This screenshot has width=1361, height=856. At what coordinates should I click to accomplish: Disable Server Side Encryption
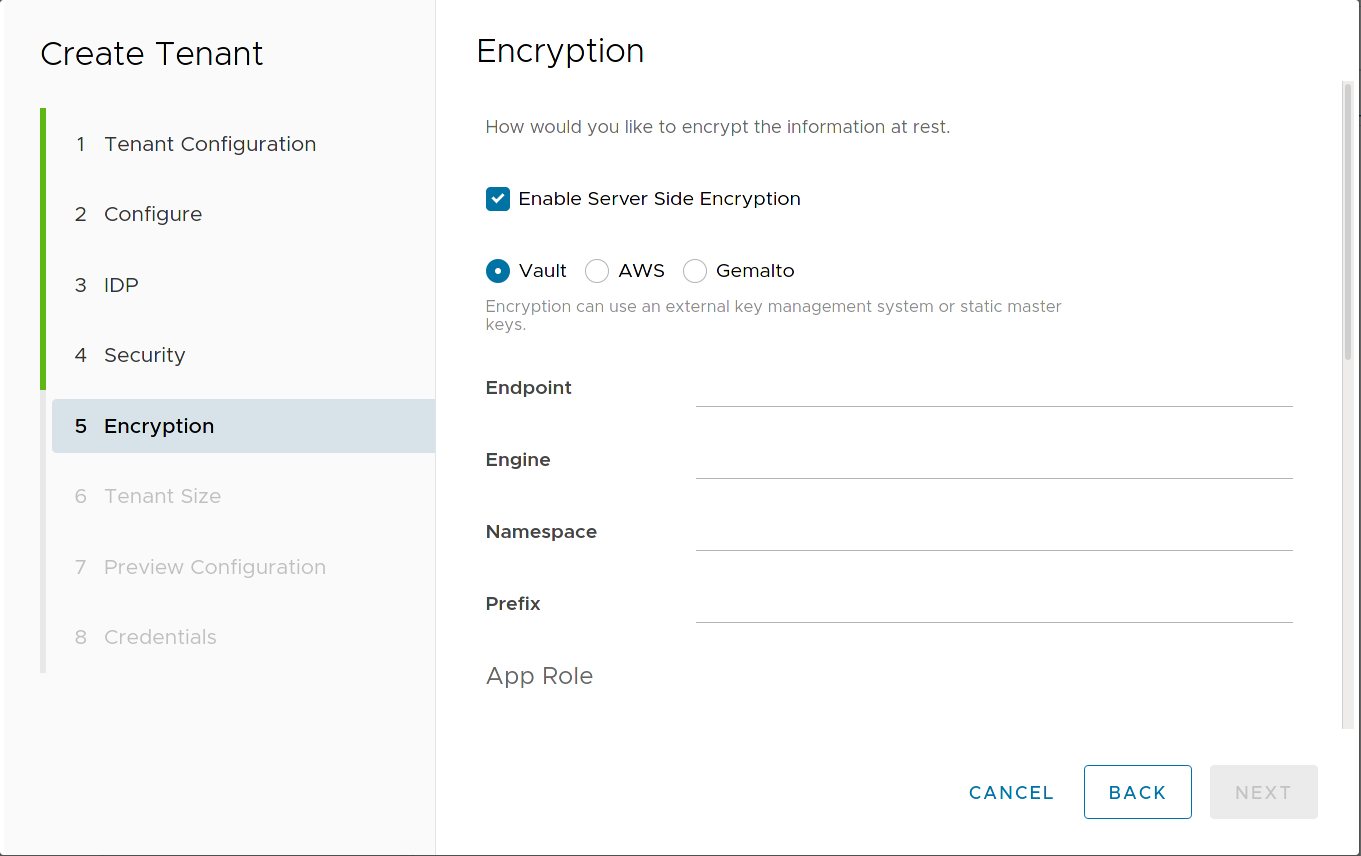click(497, 198)
